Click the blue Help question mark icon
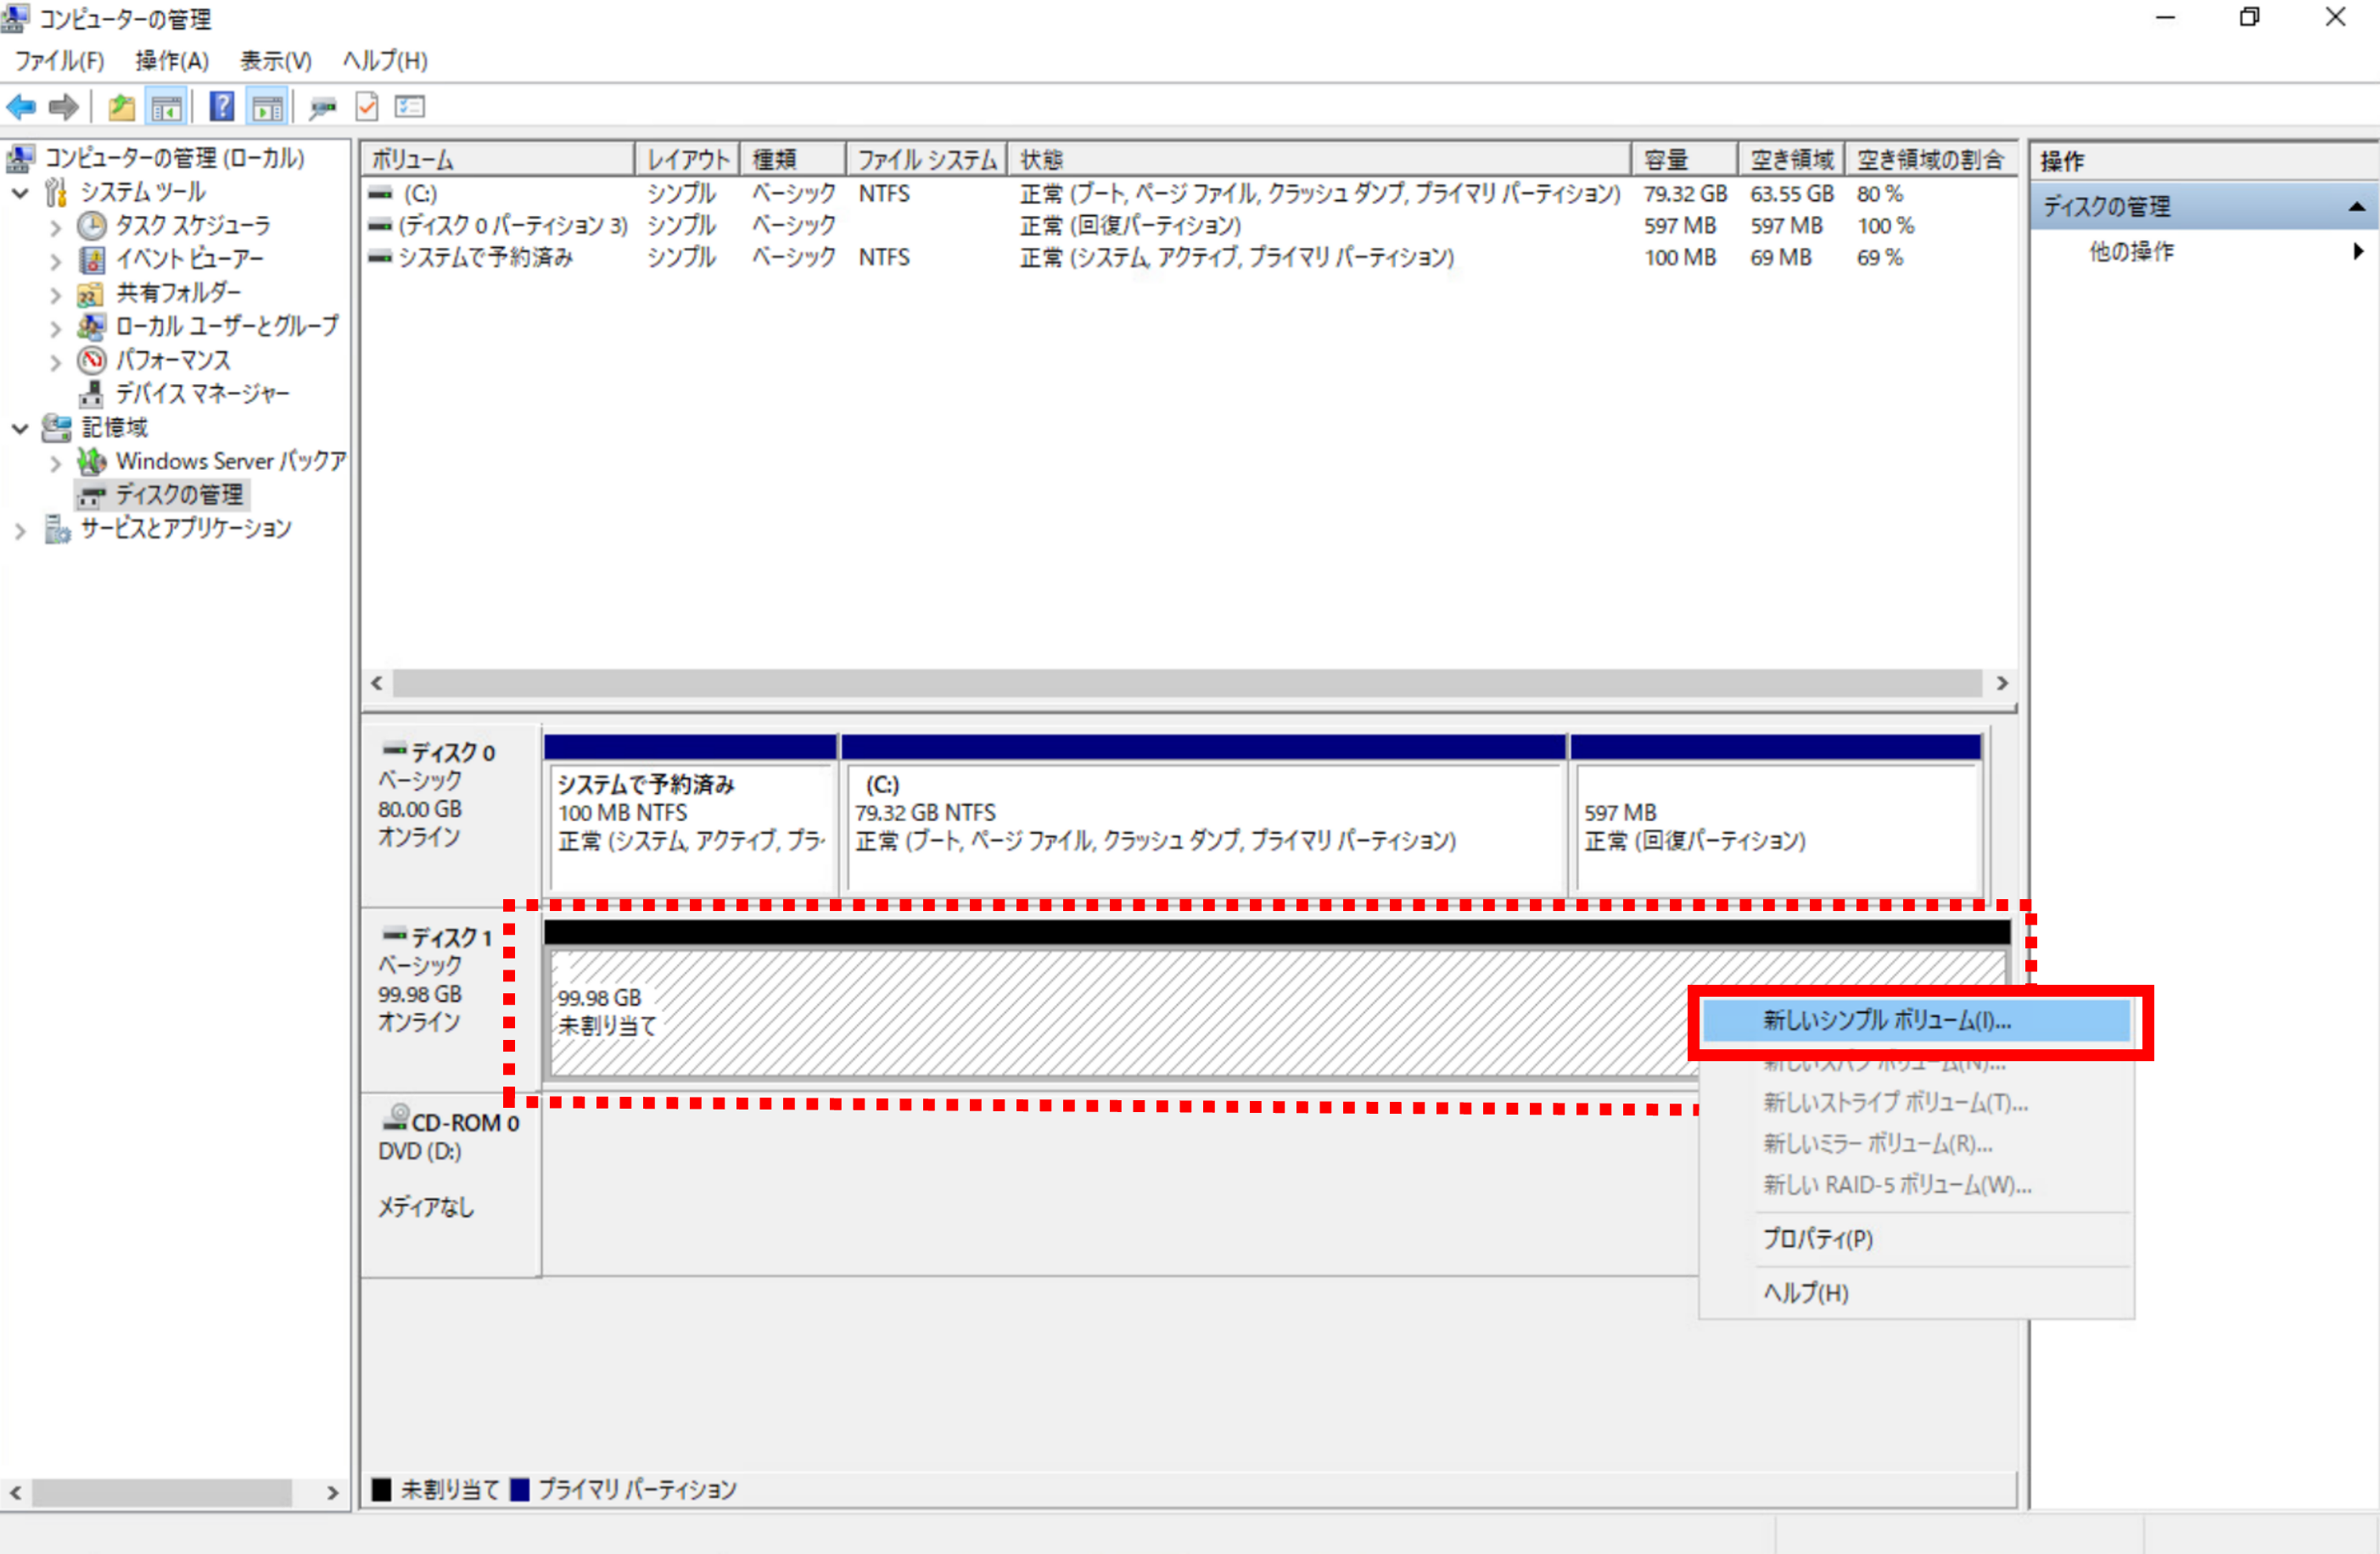Screen dimensions: 2380x1554 click(x=222, y=107)
